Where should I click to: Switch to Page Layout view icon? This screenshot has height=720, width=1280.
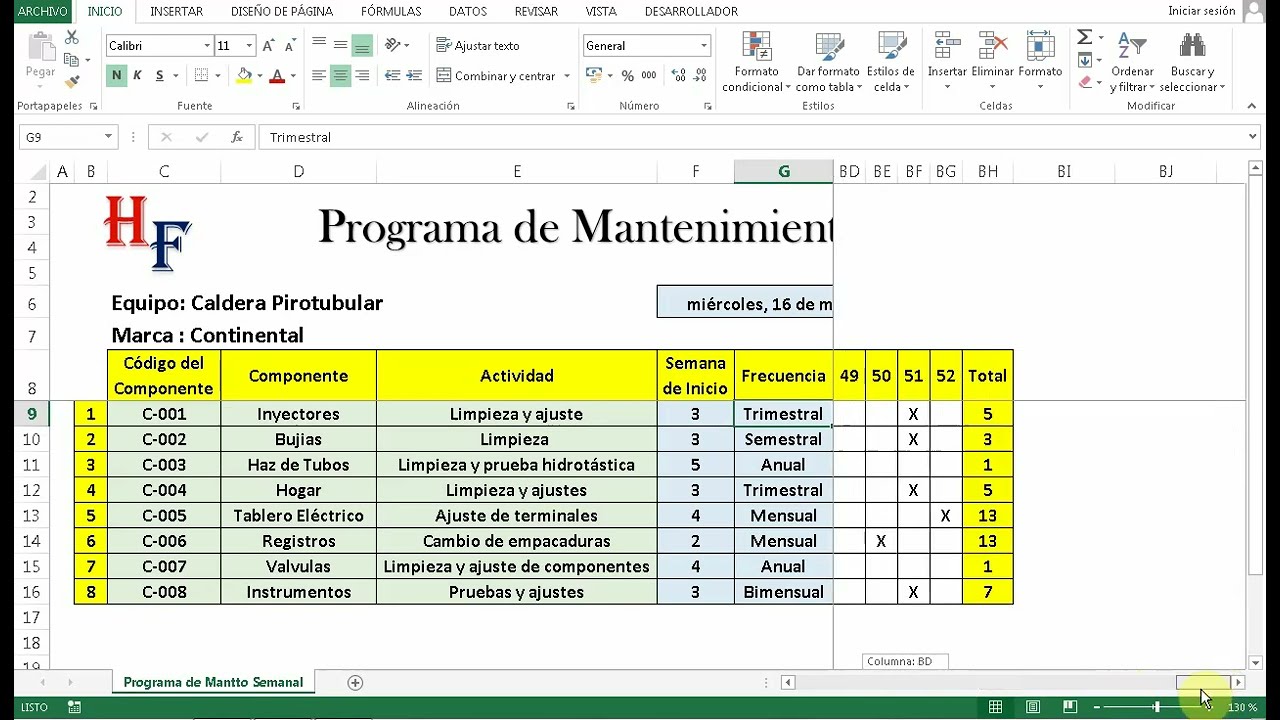pyautogui.click(x=1033, y=707)
